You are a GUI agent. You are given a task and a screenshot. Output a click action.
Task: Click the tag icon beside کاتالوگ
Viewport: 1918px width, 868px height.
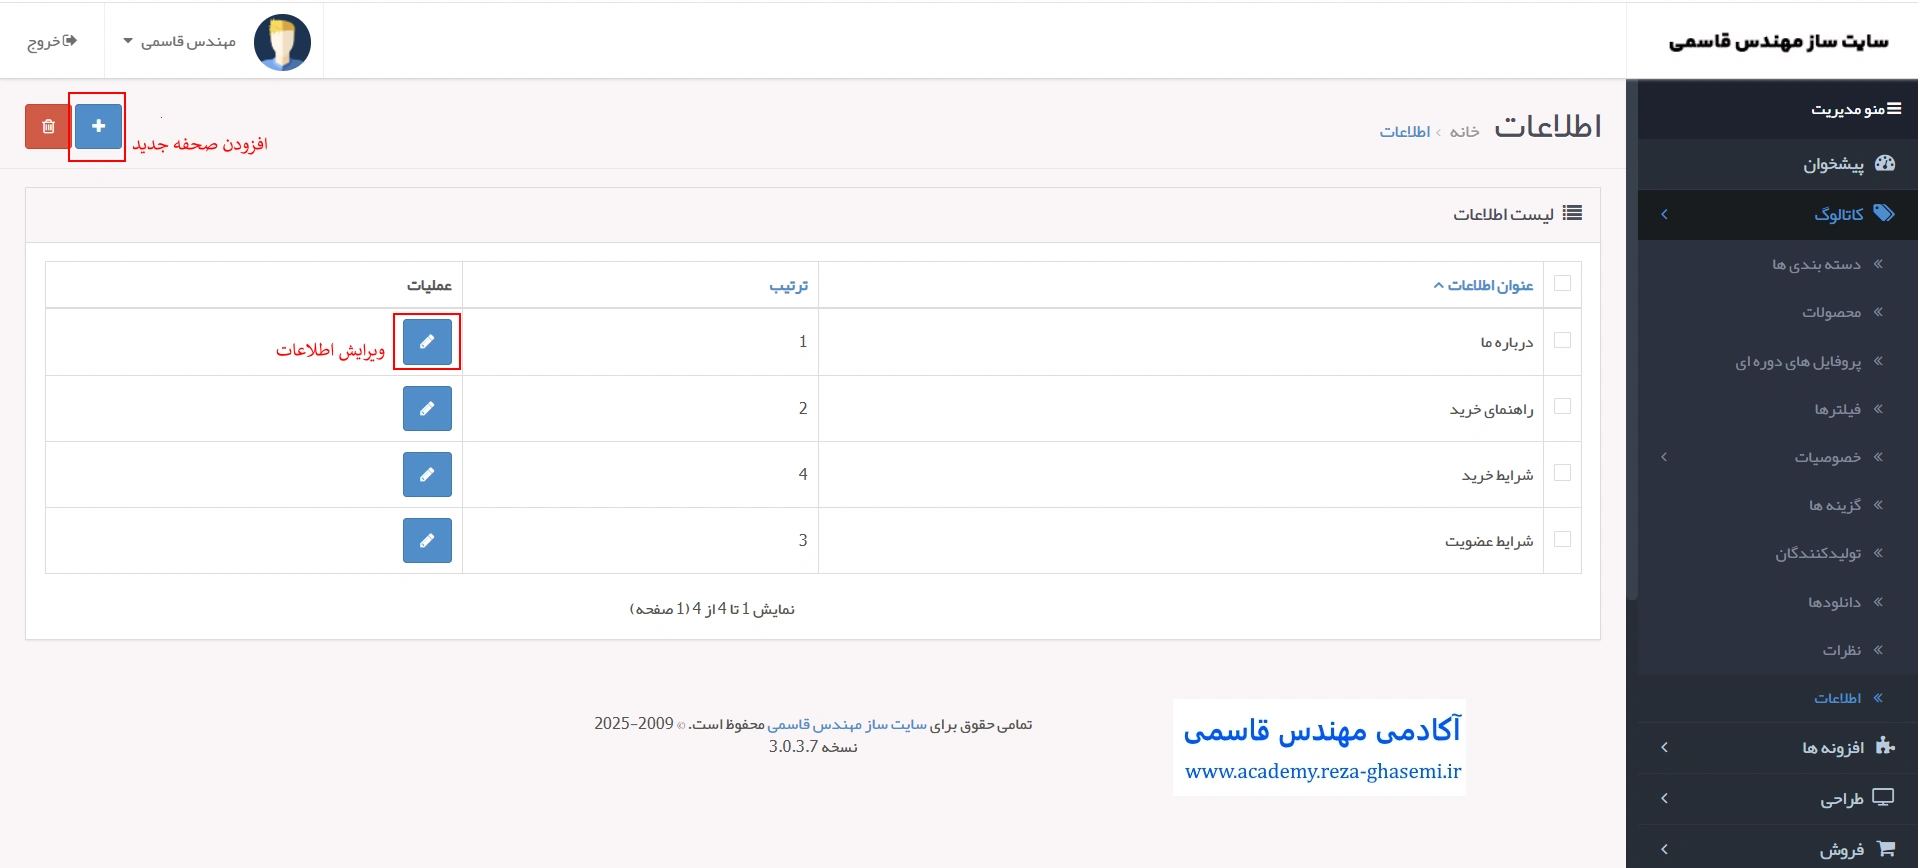point(1884,213)
